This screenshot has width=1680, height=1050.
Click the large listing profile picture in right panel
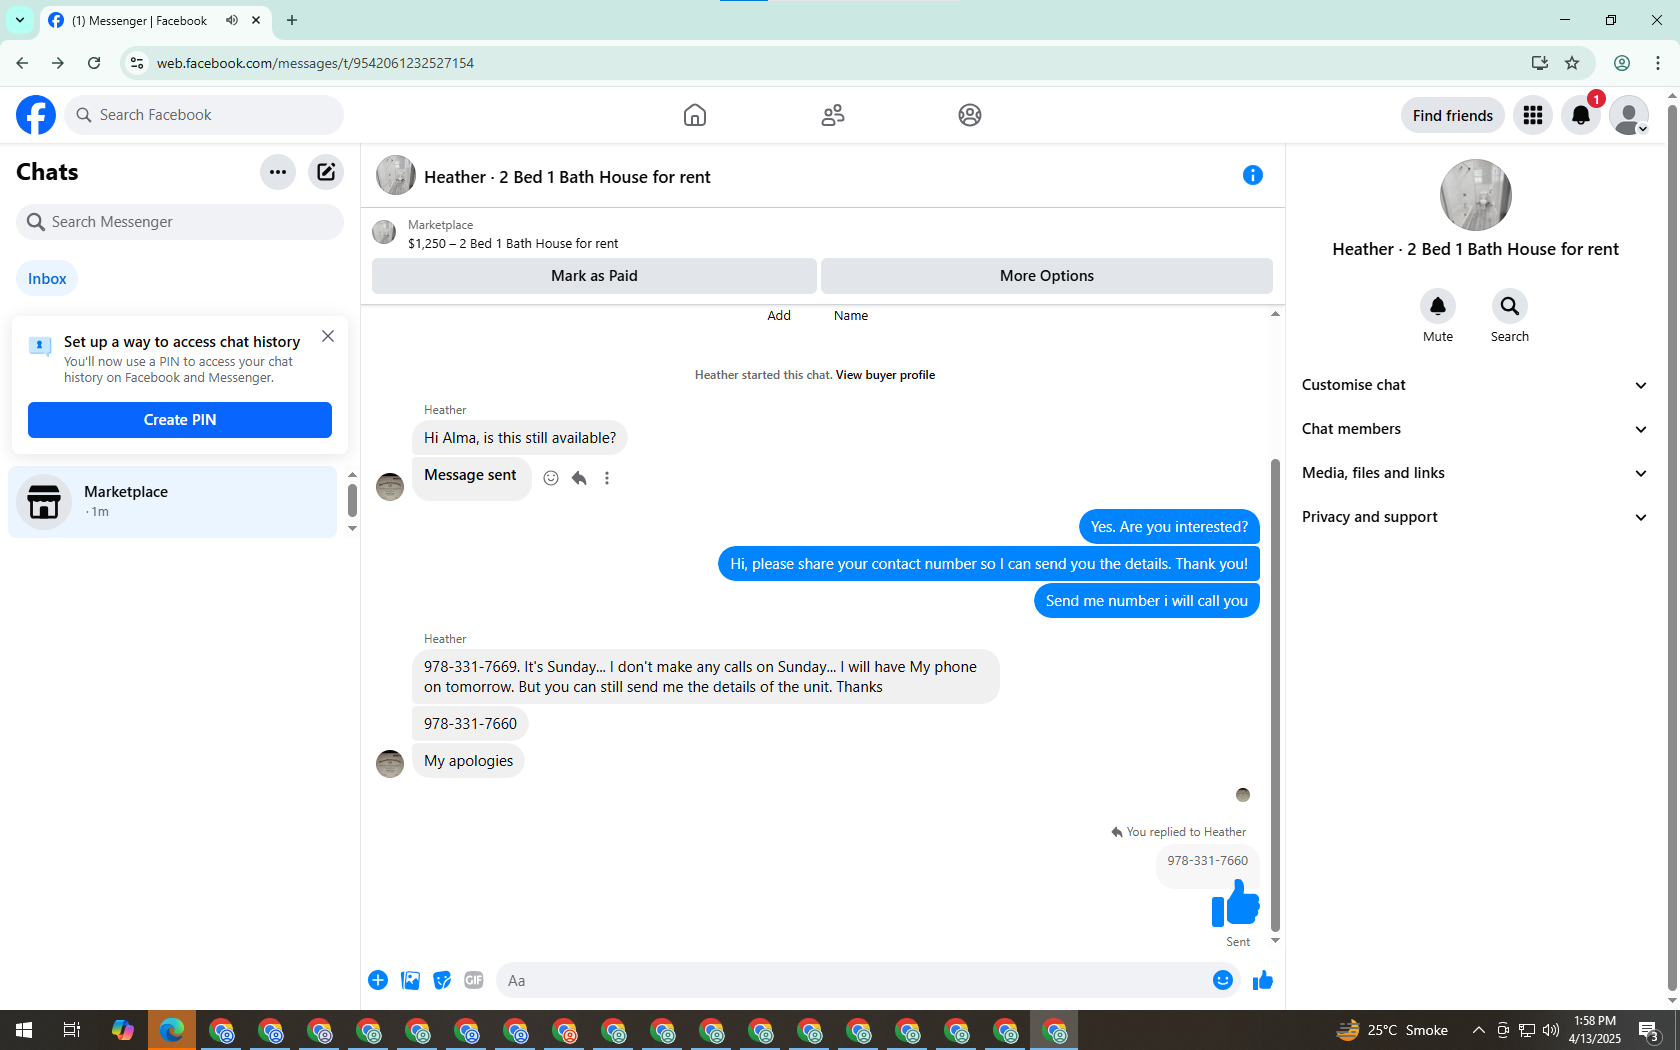pyautogui.click(x=1476, y=195)
